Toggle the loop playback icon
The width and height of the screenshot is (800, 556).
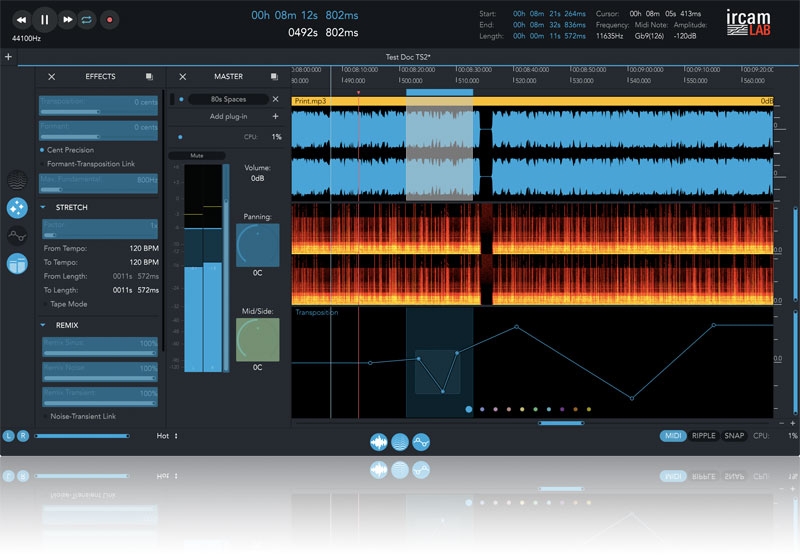coord(88,19)
